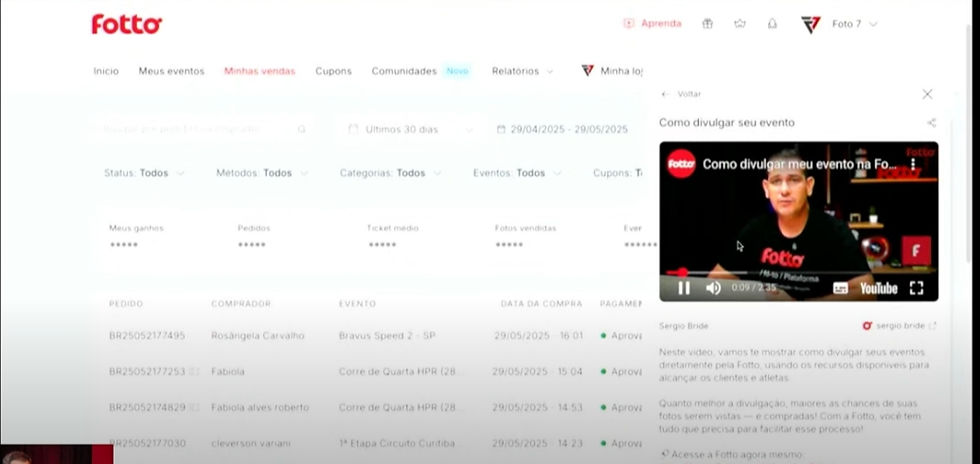
Task: Go to Inicio tab
Action: pos(106,71)
